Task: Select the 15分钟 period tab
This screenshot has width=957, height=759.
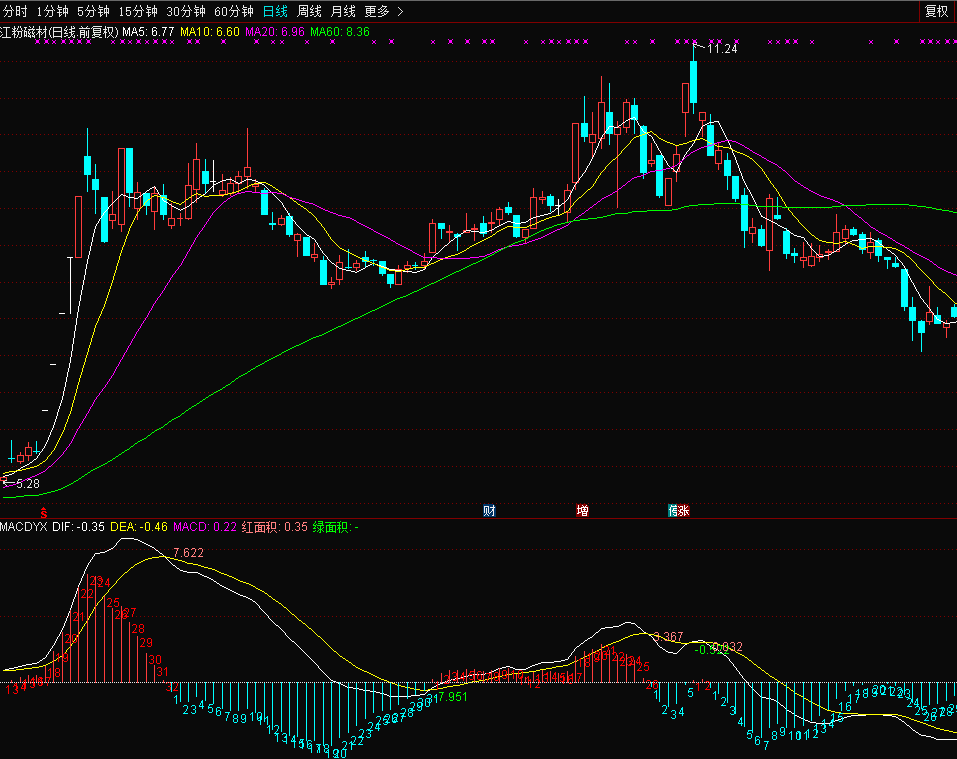Action: pos(138,11)
